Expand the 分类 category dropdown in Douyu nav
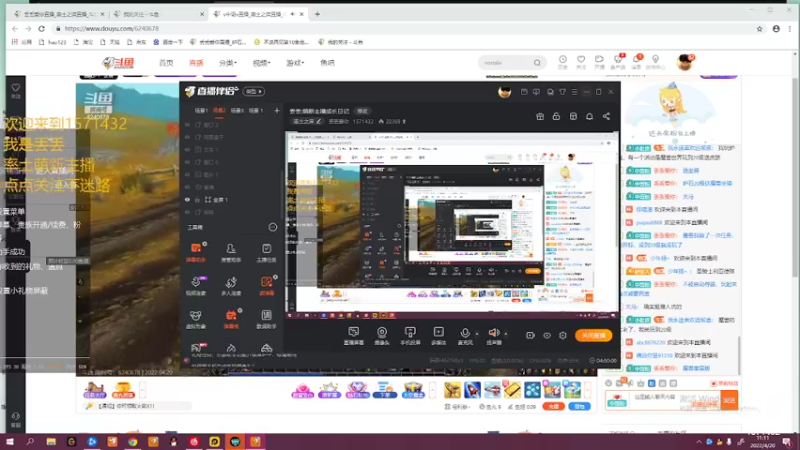 coord(228,63)
